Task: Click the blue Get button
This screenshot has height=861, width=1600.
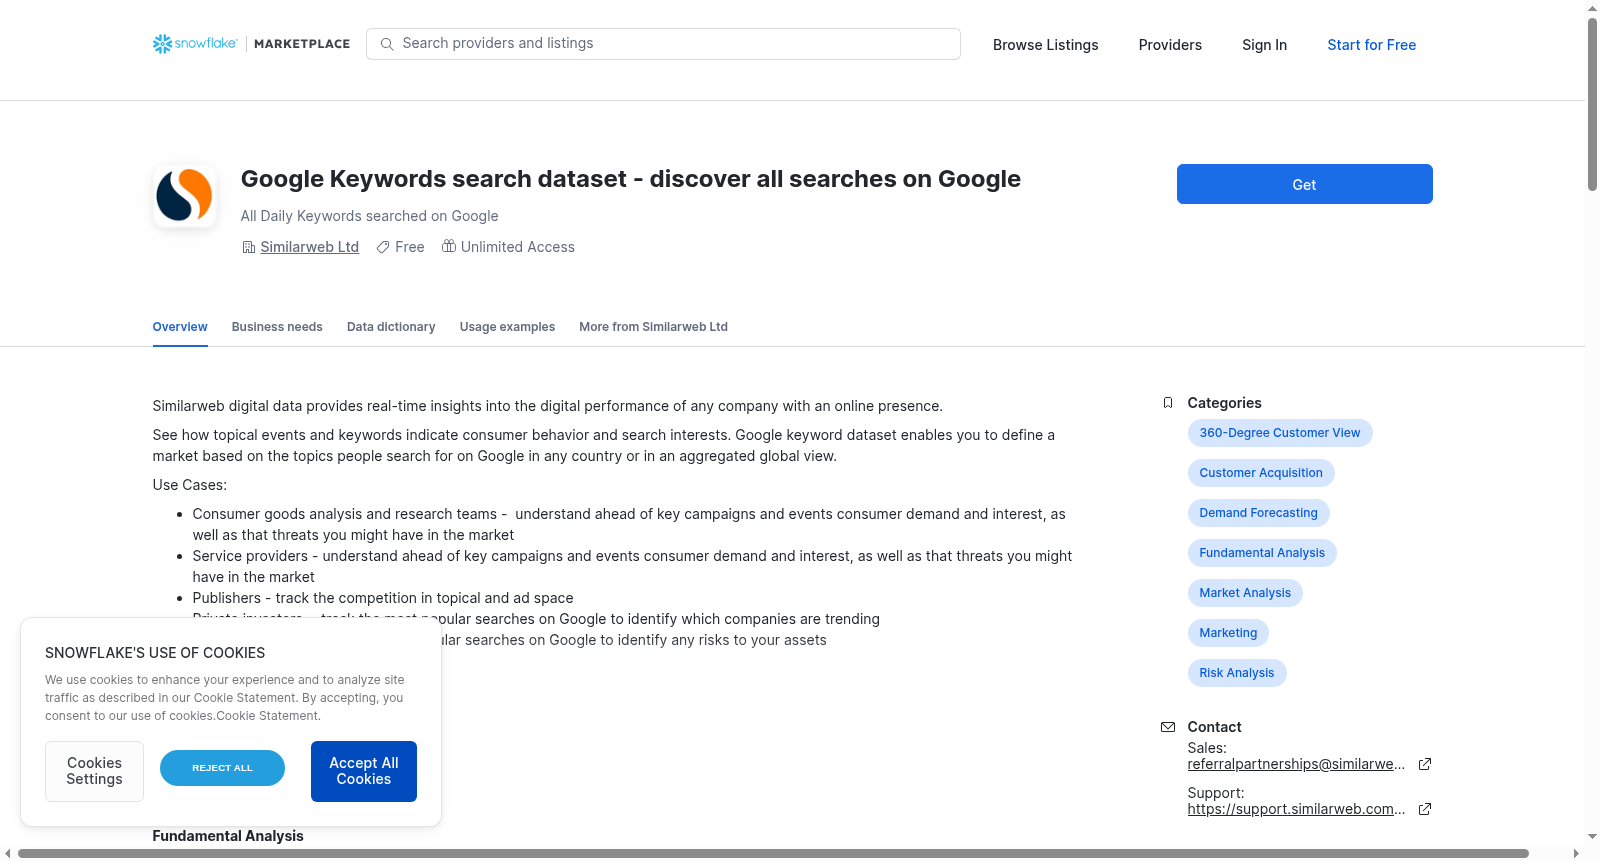Action: [x=1304, y=184]
